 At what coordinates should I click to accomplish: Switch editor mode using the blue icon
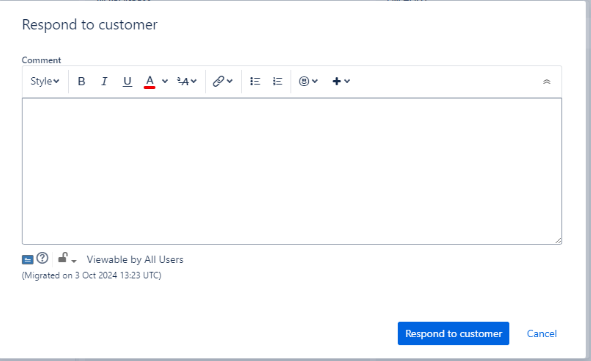tap(28, 259)
